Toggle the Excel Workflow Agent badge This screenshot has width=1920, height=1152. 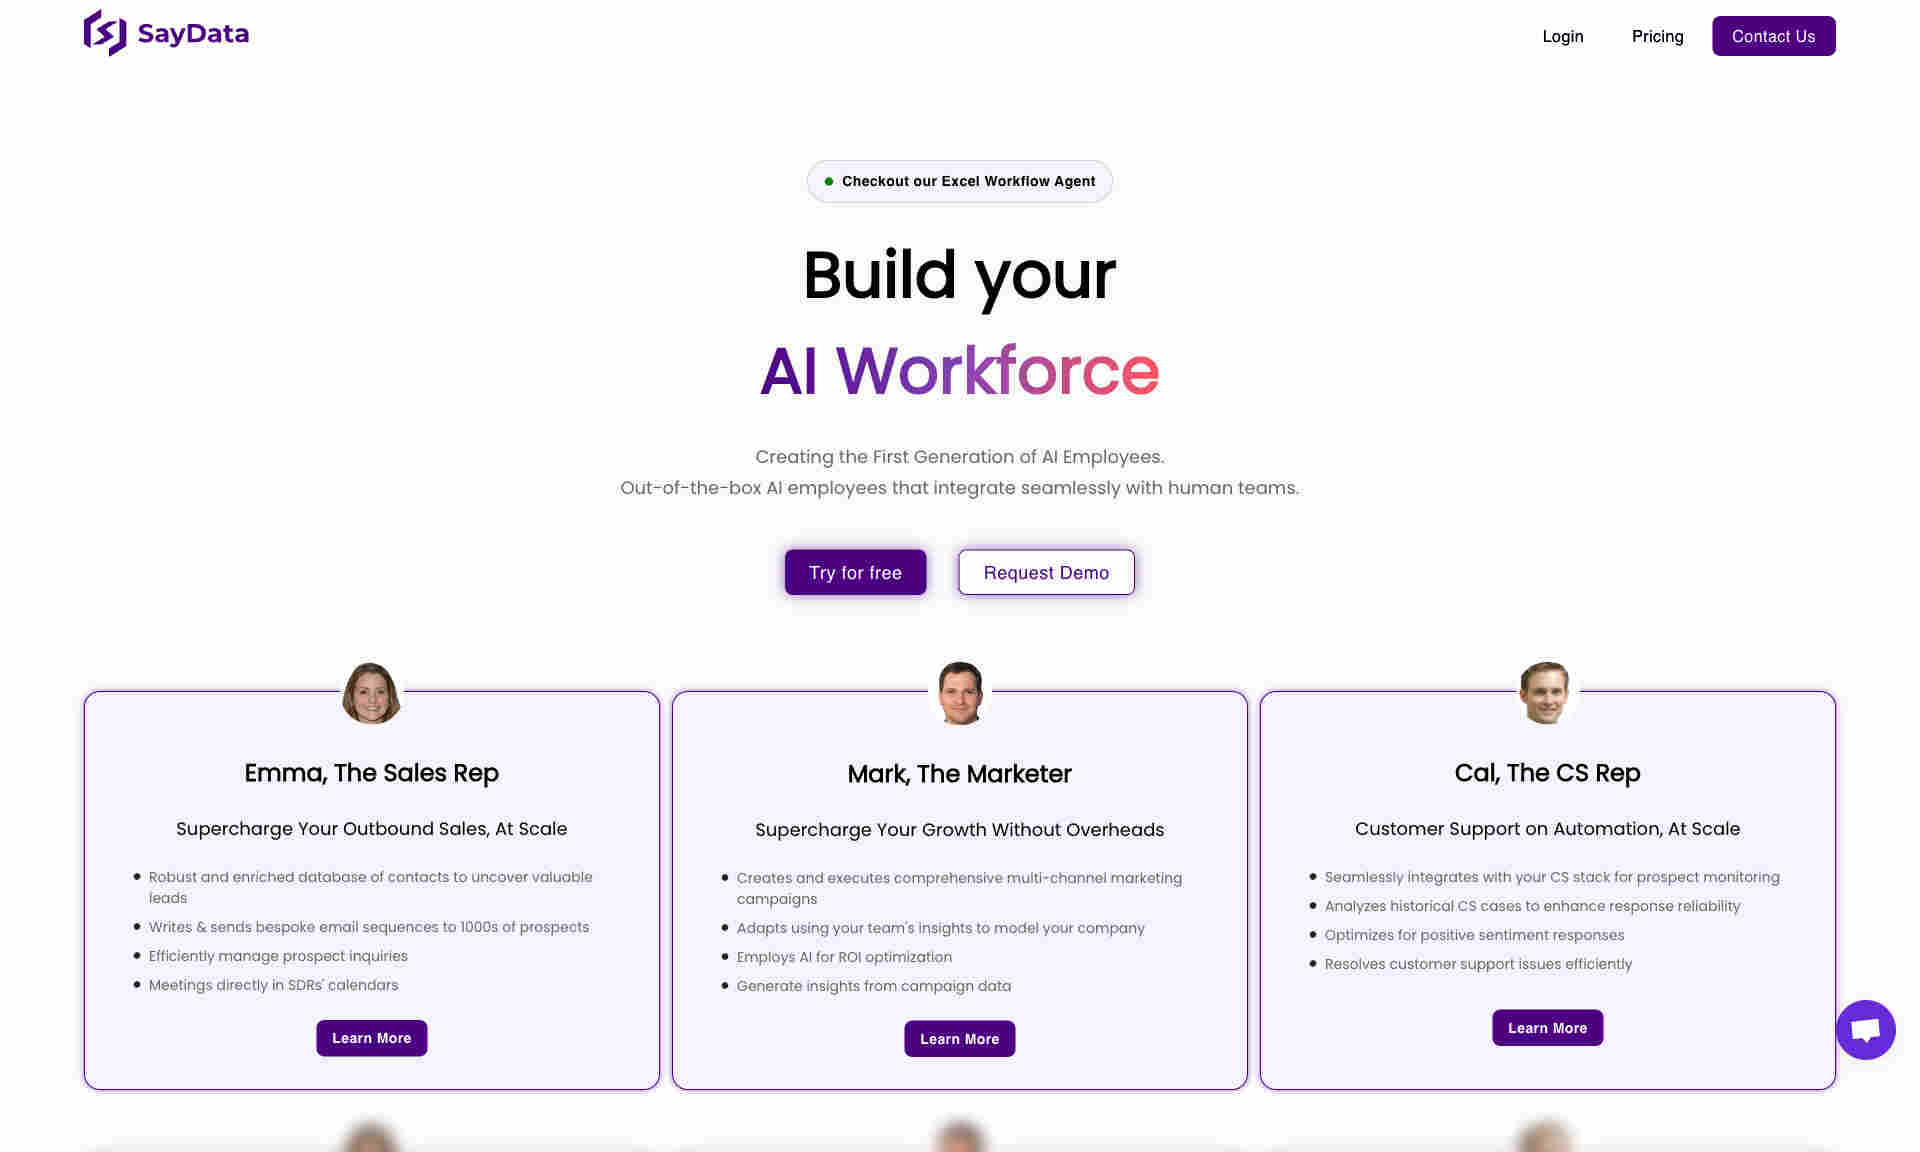click(x=959, y=180)
